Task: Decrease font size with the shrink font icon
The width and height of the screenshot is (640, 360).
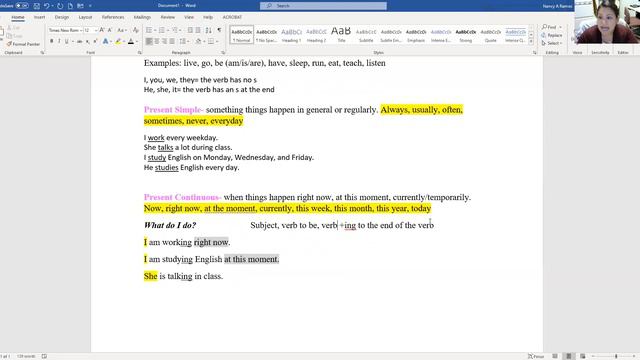Action: (x=110, y=30)
